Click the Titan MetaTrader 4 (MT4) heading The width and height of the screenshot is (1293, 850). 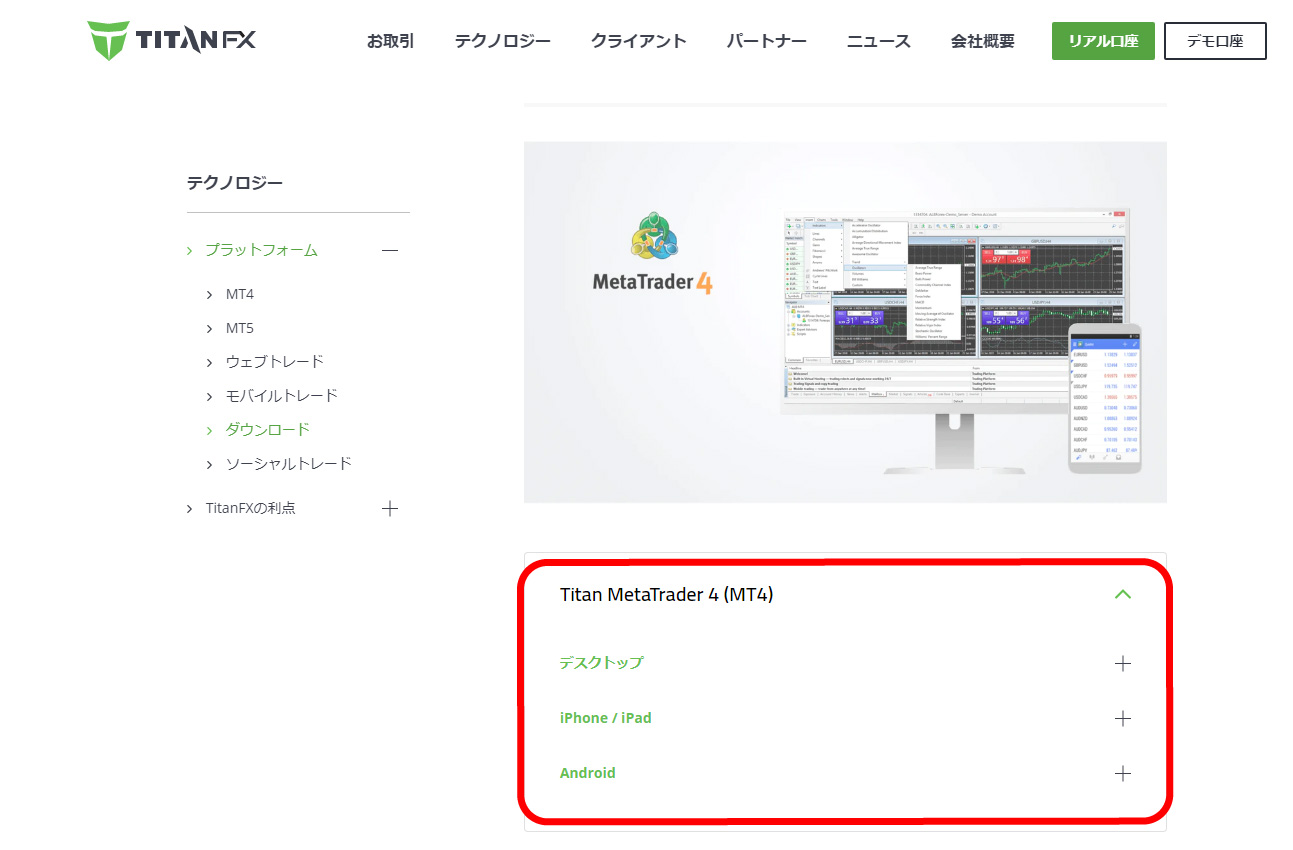point(667,594)
